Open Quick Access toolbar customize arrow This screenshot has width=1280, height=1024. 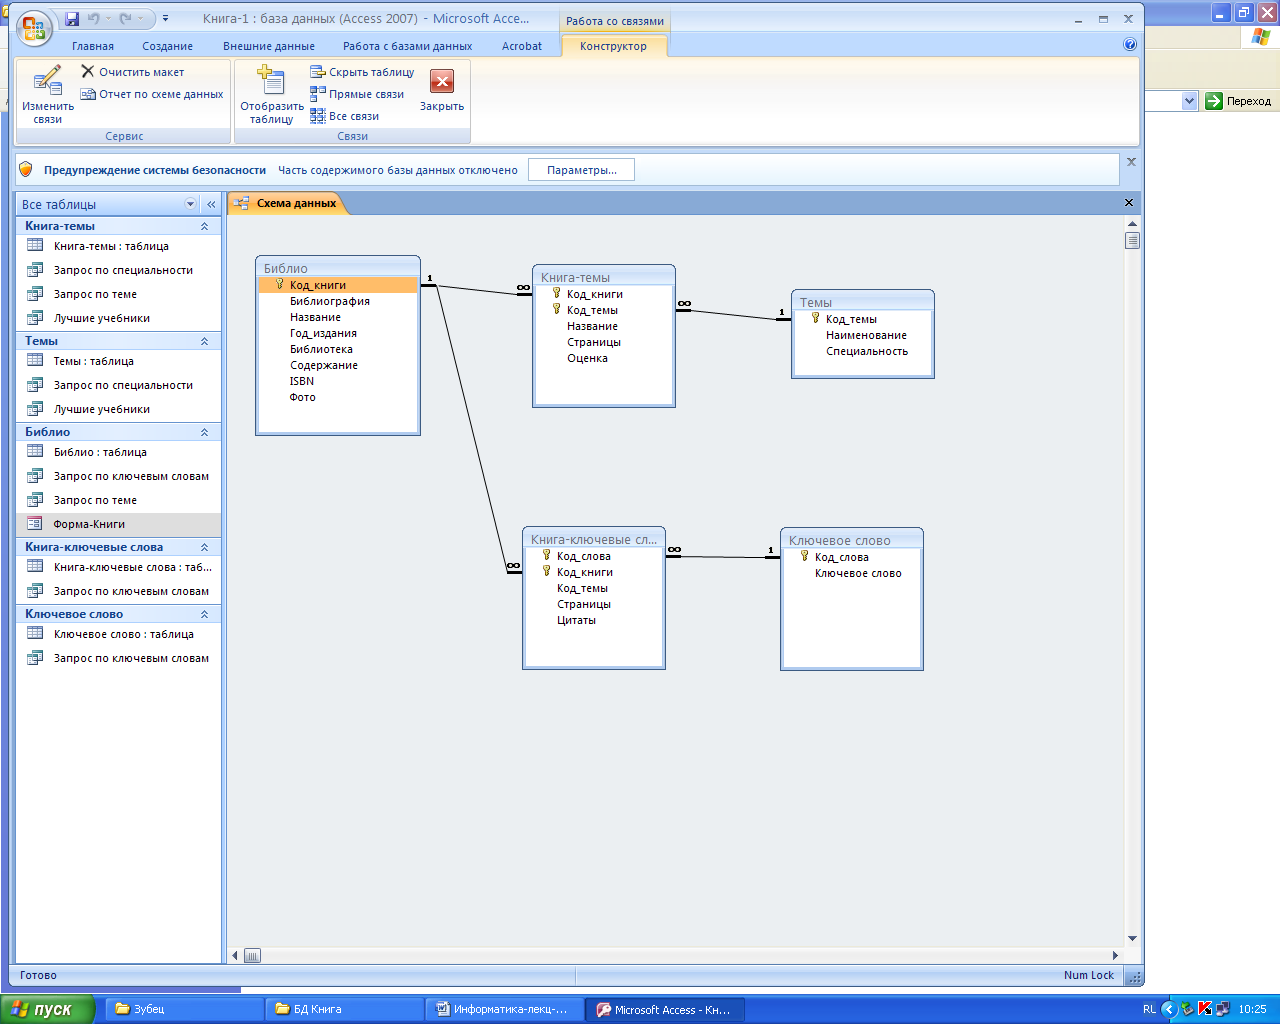pyautogui.click(x=165, y=19)
